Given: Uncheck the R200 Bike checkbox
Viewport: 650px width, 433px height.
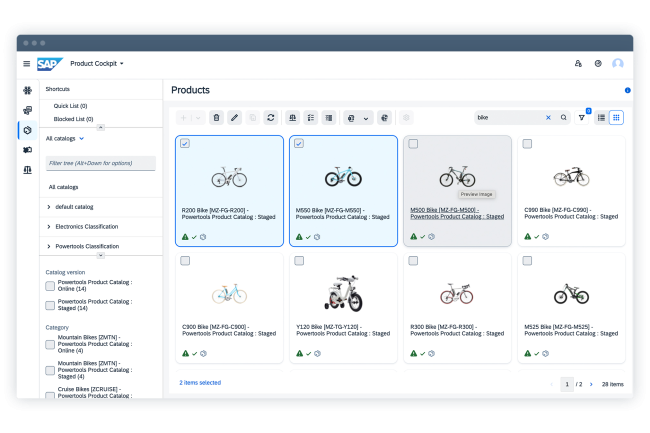Looking at the screenshot, I should [185, 144].
